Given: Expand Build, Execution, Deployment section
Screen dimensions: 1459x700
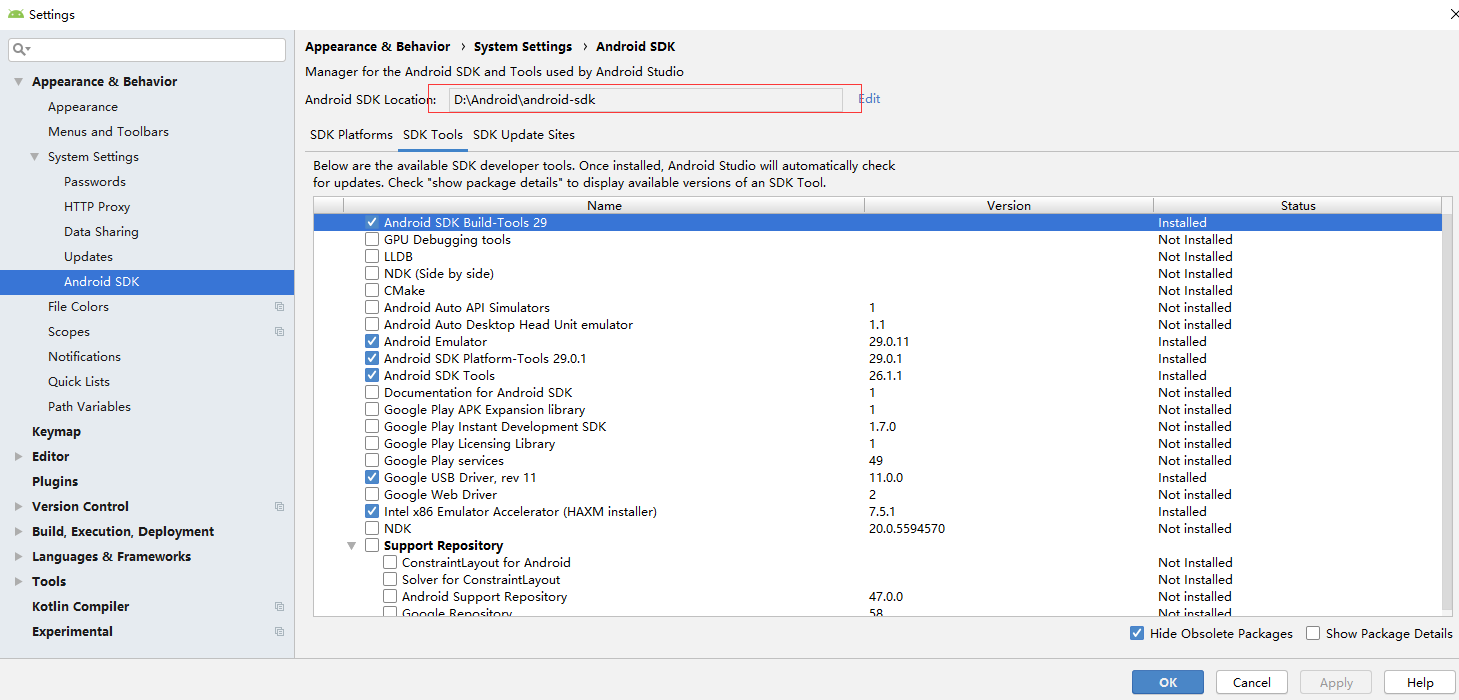Looking at the screenshot, I should (18, 532).
